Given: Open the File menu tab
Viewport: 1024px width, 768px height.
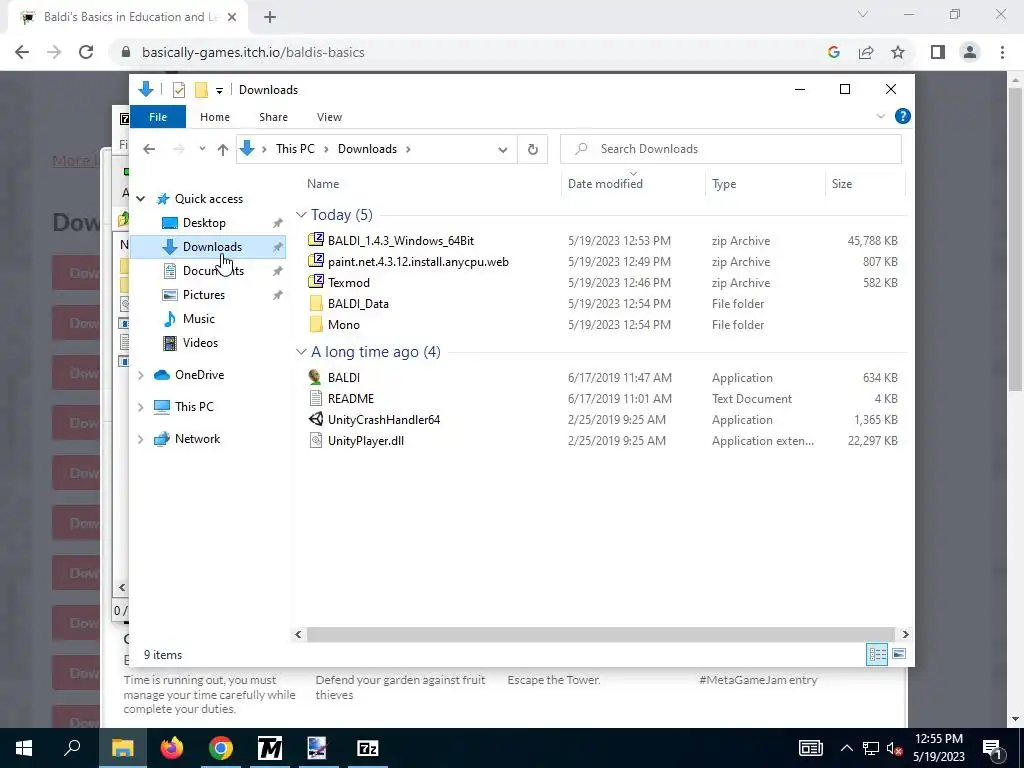Looking at the screenshot, I should [158, 117].
